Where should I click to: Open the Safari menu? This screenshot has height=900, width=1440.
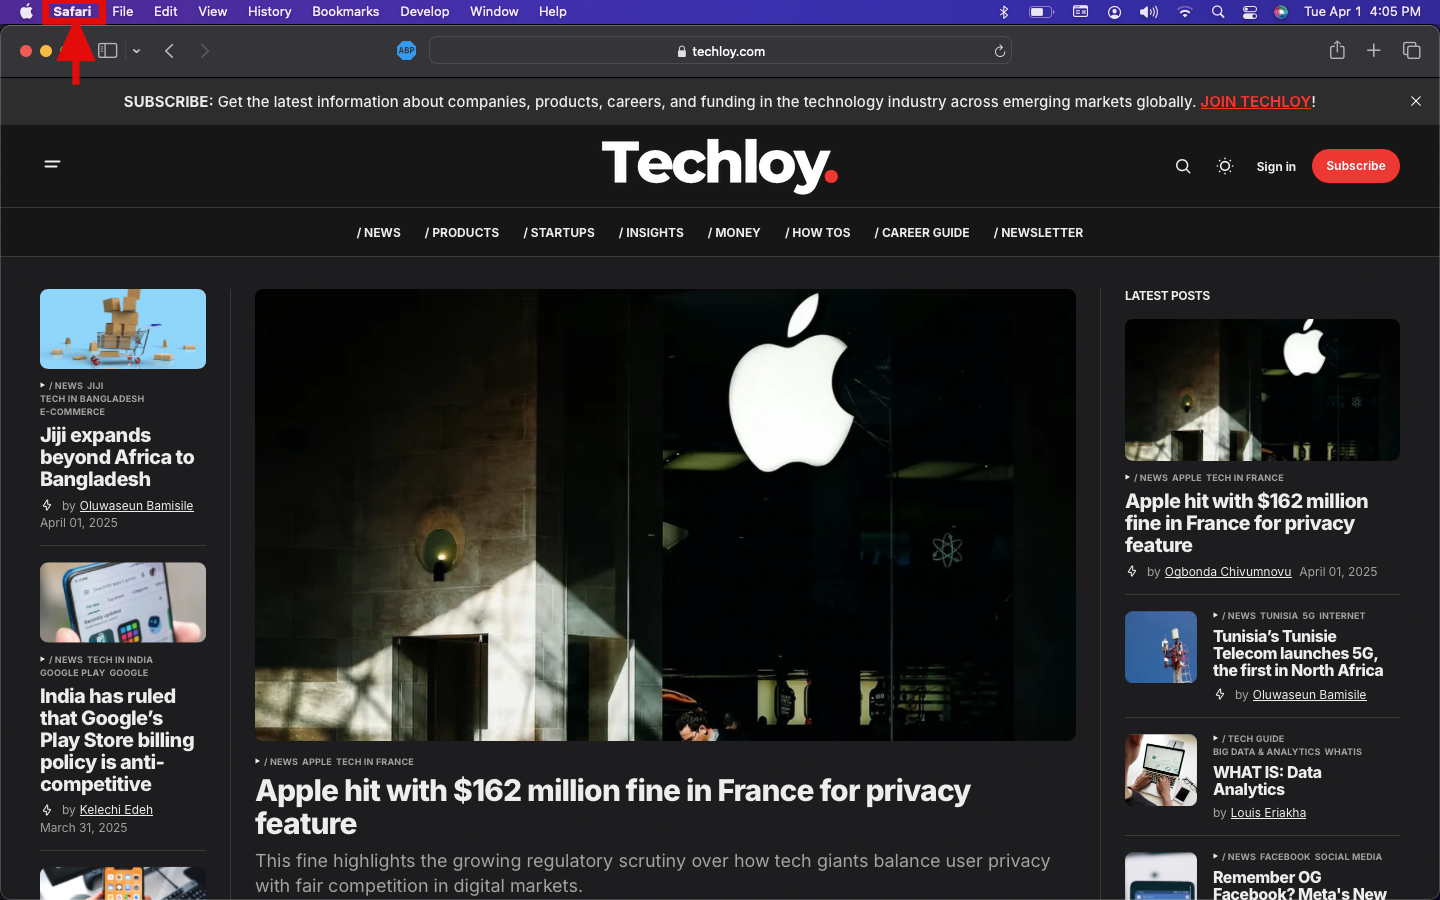[x=73, y=12]
